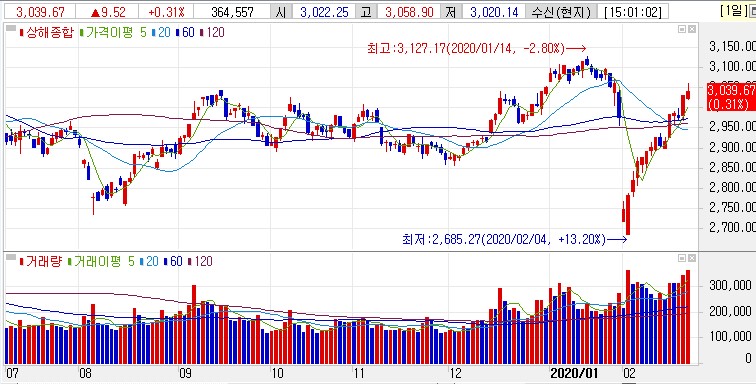The image size is (756, 384).
Task: Click the +0.31% change rate field
Action: click(165, 12)
